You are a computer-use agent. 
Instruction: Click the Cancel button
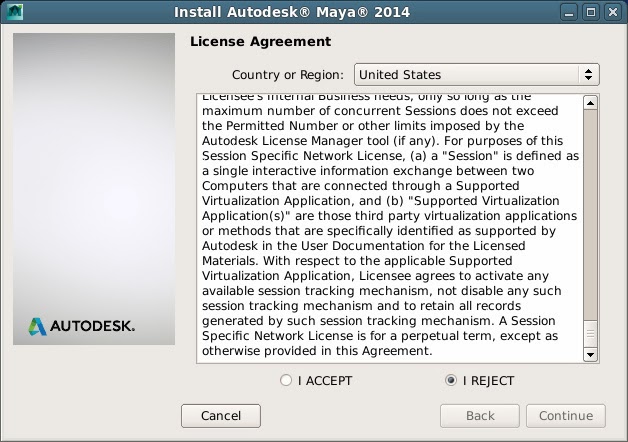pos(221,416)
